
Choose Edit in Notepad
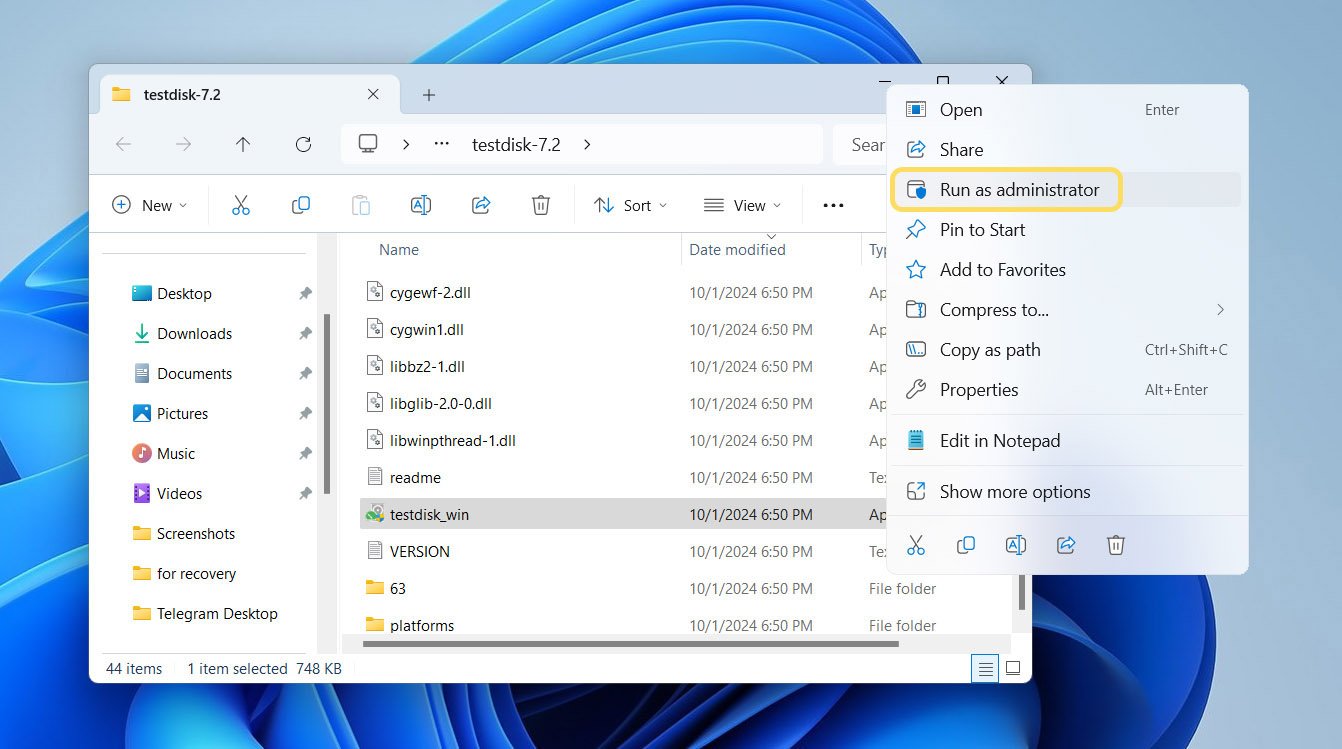click(1067, 441)
